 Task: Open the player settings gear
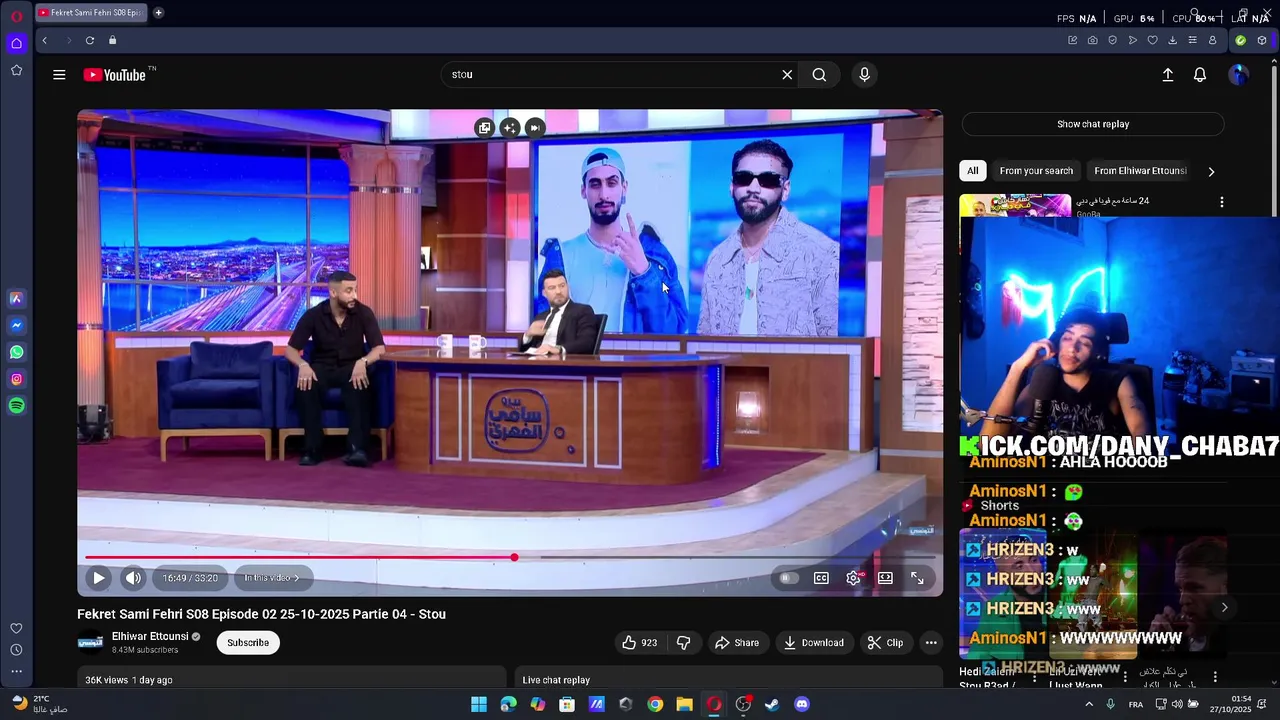coord(853,578)
